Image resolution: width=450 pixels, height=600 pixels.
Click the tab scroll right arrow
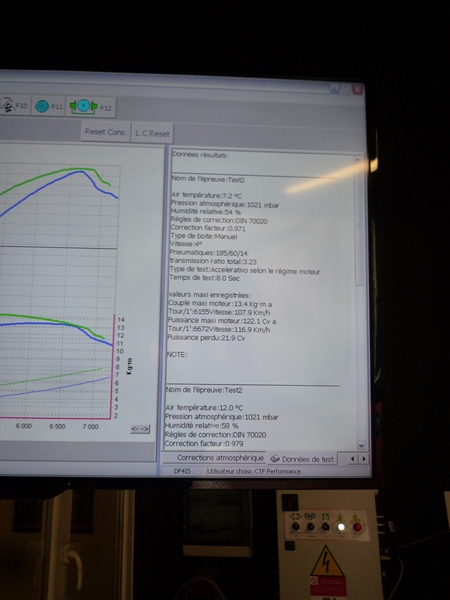pyautogui.click(x=364, y=459)
